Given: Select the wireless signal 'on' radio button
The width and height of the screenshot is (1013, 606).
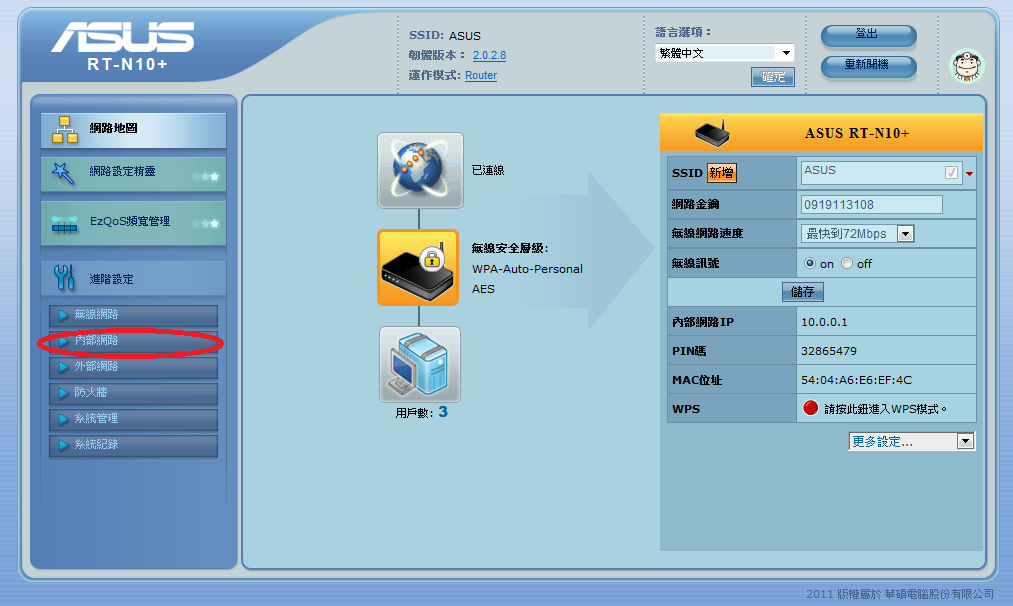Looking at the screenshot, I should [810, 264].
